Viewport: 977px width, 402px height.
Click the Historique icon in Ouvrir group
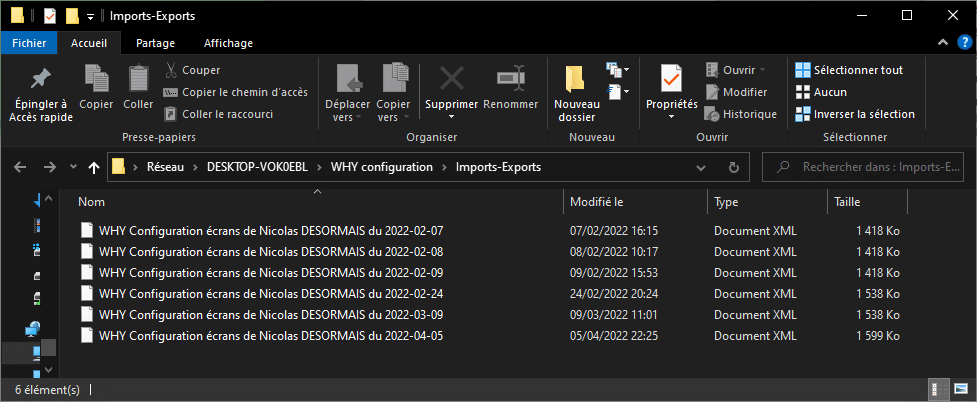(712, 114)
